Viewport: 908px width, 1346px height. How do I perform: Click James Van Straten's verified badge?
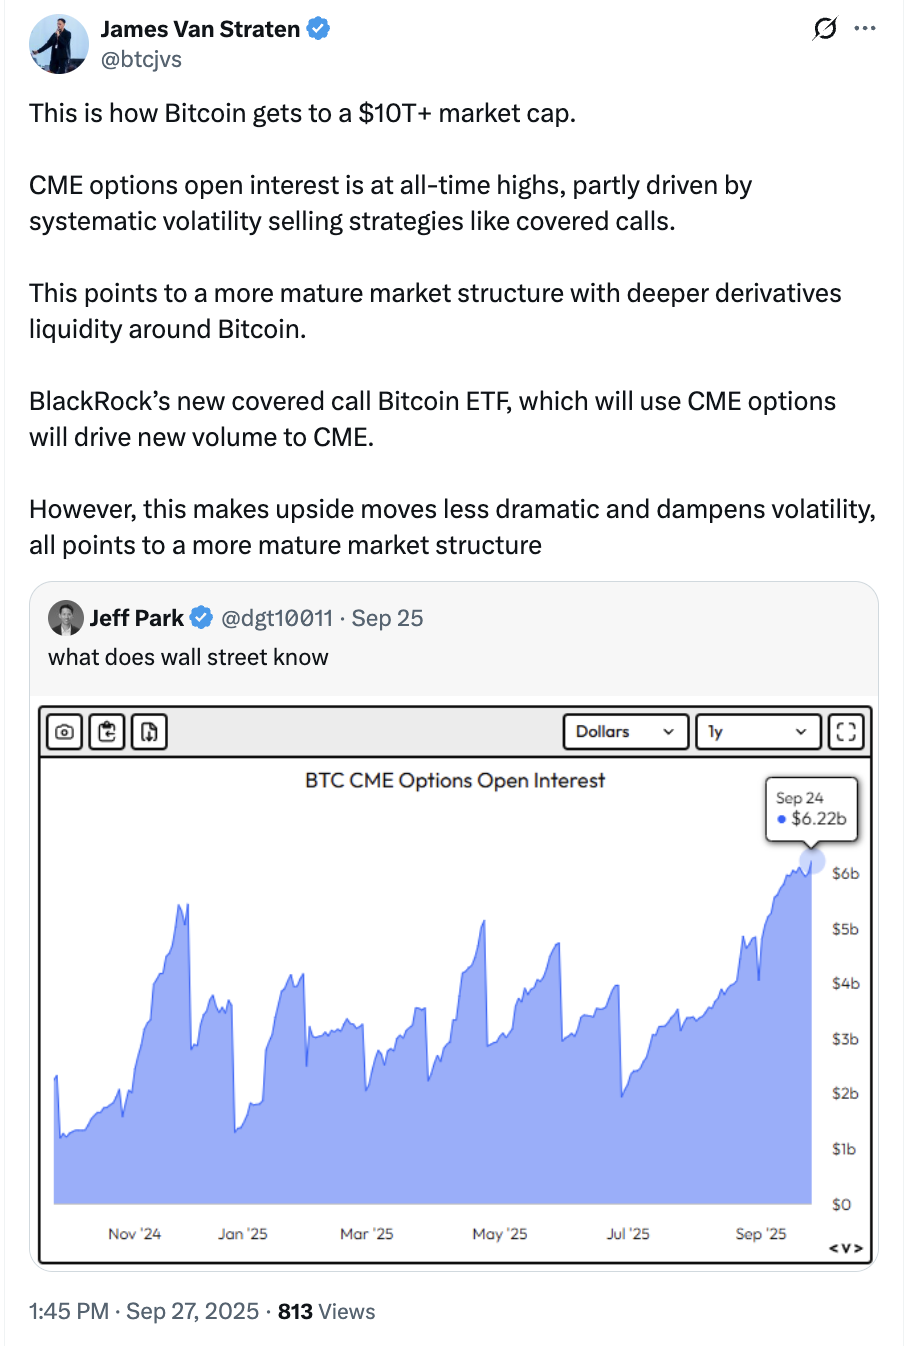click(318, 29)
